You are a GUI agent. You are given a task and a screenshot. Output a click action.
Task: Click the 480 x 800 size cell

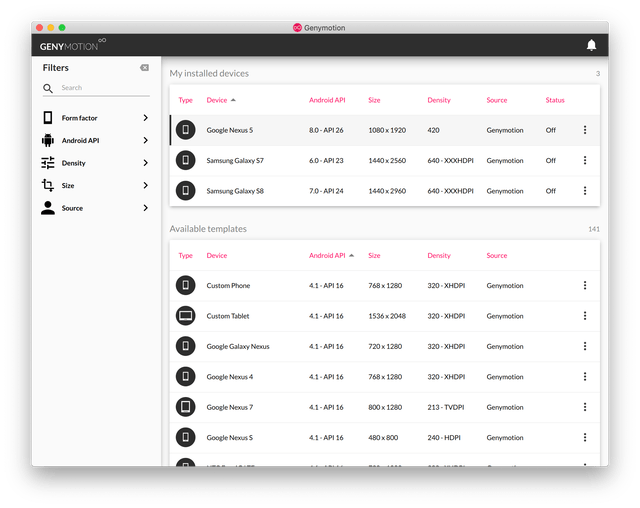(x=383, y=438)
